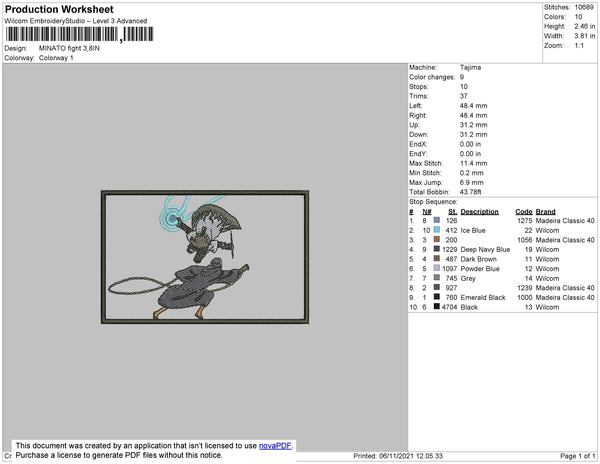Image resolution: width=600 pixels, height=464 pixels.
Task: Click the Max Jump value '6.9 mm'
Action: coord(471,182)
